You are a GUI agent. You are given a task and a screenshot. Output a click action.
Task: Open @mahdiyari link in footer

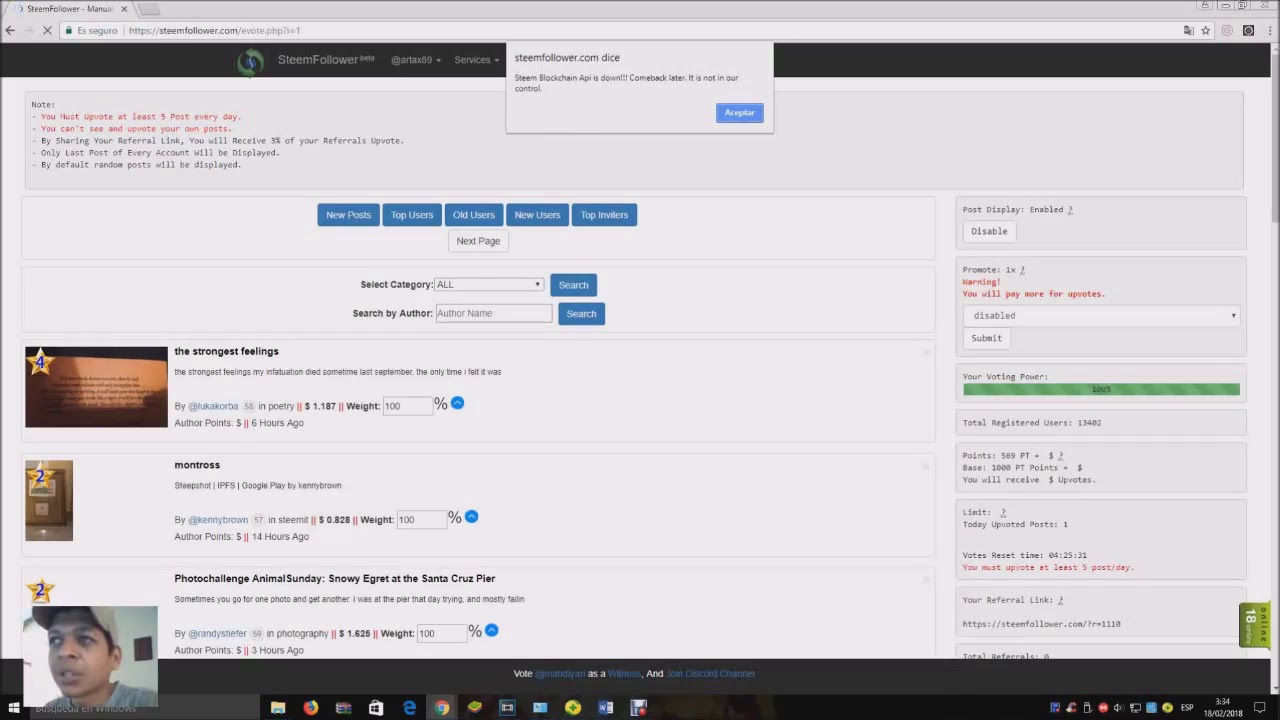click(560, 674)
